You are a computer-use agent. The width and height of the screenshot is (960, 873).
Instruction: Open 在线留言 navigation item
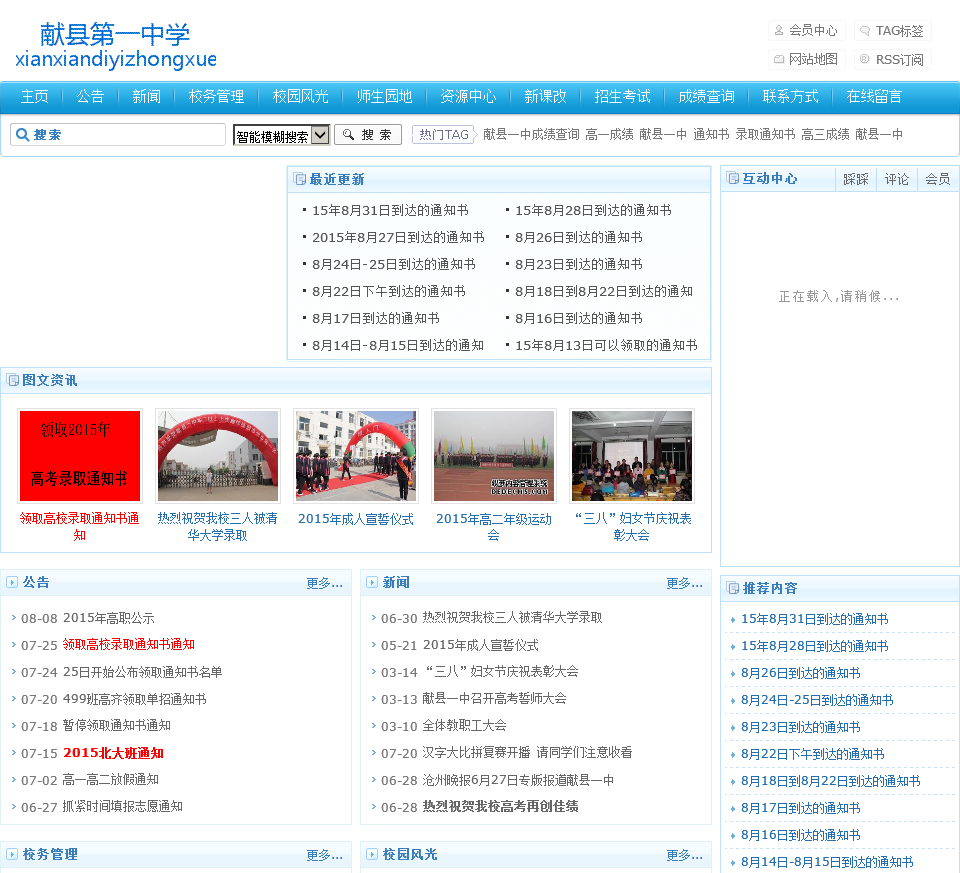874,96
